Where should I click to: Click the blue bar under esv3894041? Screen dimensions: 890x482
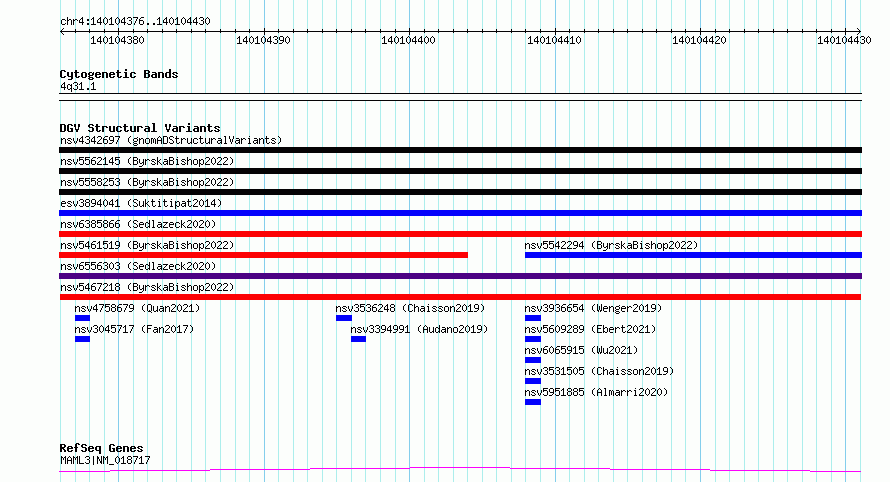[x=460, y=213]
